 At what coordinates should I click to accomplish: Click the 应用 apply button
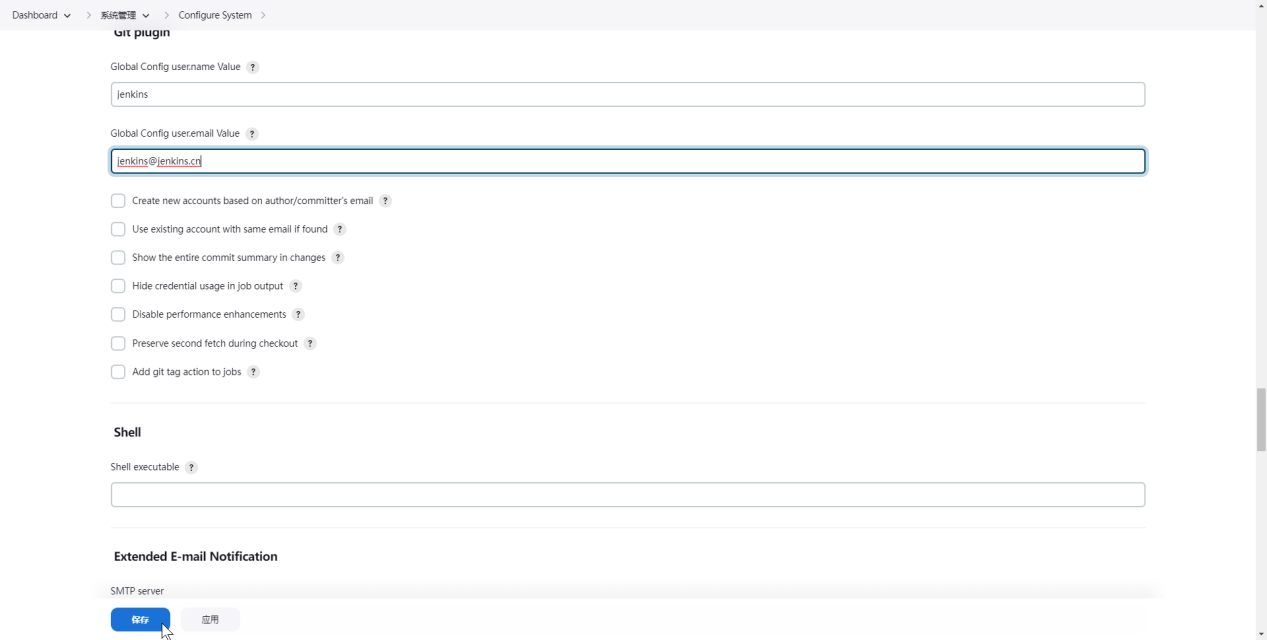[x=210, y=620]
